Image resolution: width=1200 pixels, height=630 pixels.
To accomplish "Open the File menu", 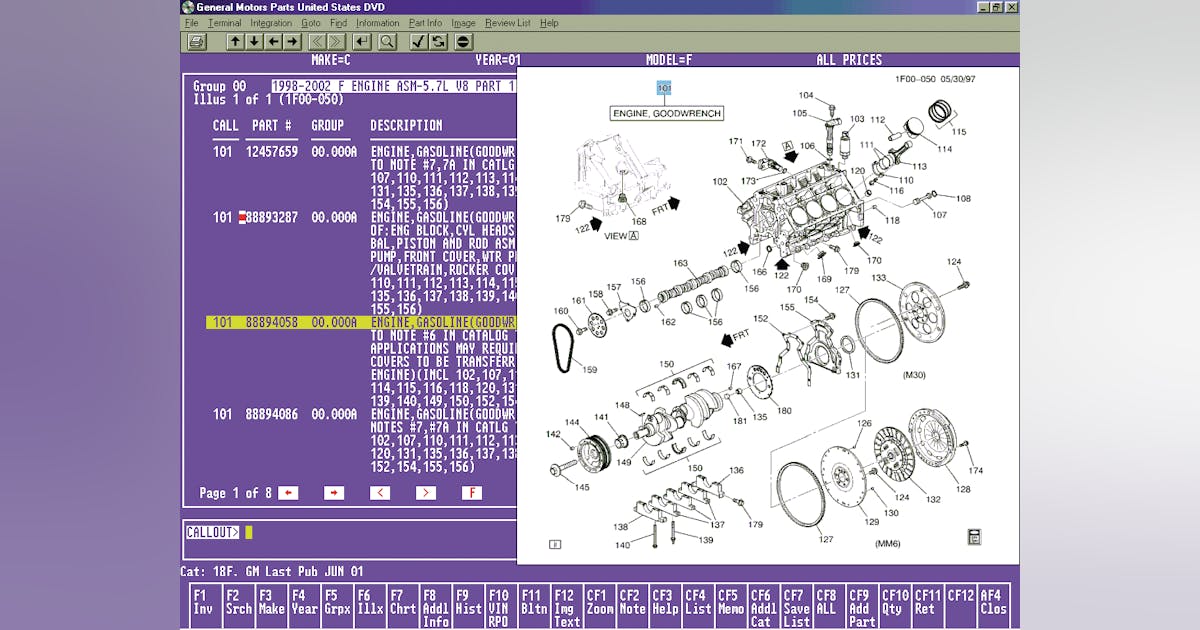I will tap(191, 22).
